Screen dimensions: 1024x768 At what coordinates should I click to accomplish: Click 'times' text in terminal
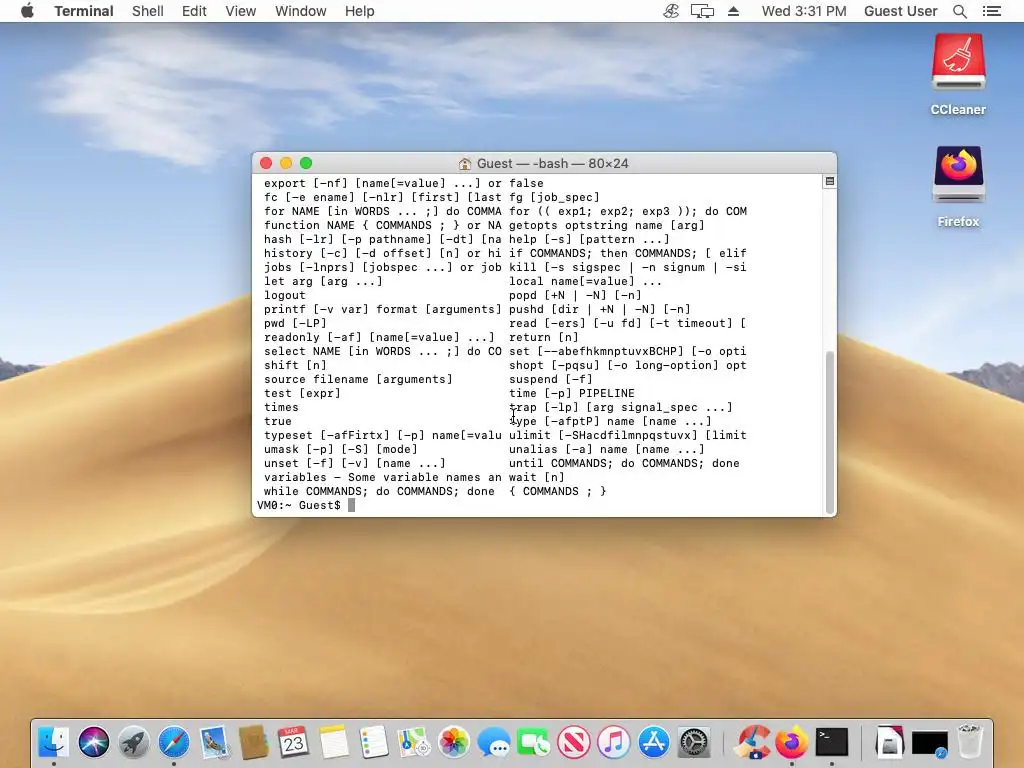pyautogui.click(x=281, y=408)
